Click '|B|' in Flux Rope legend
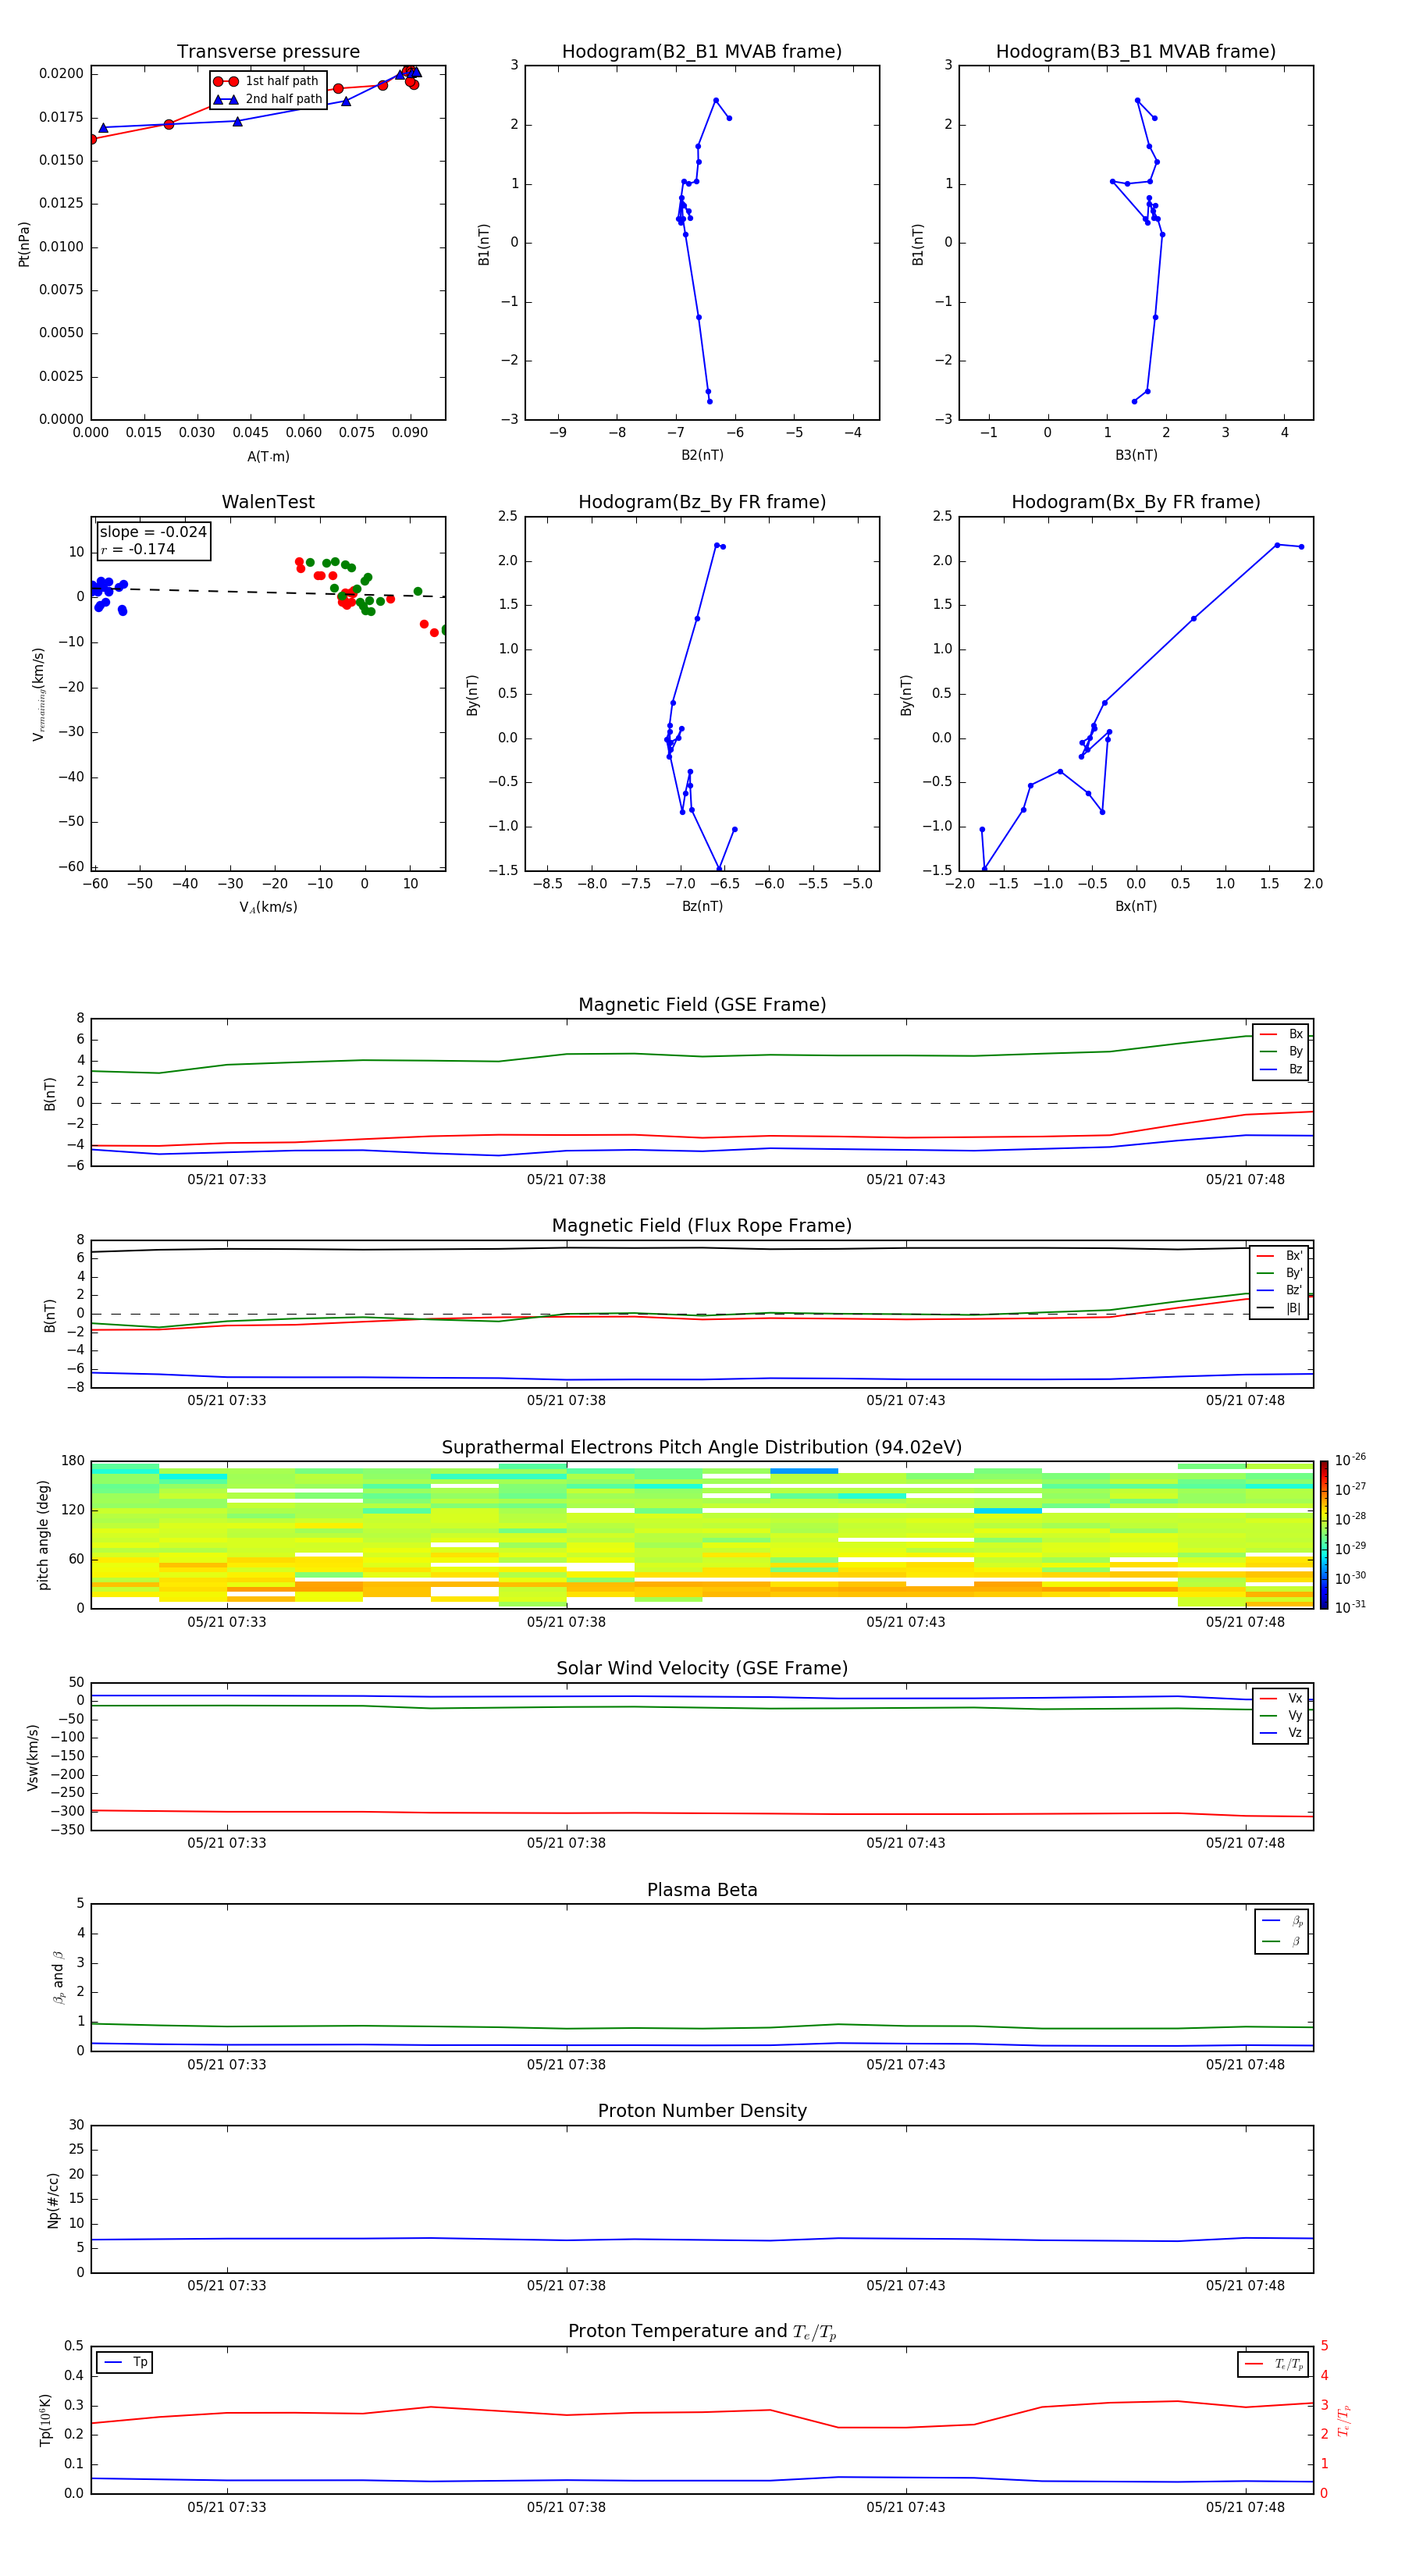 pyautogui.click(x=1280, y=1308)
